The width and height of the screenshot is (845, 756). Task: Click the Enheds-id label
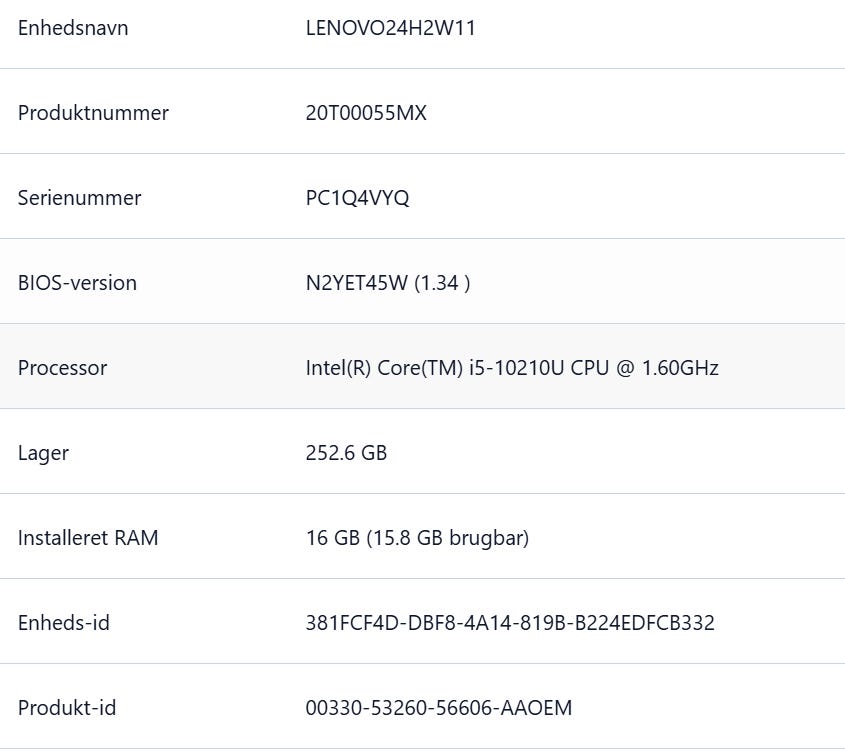pyautogui.click(x=64, y=623)
